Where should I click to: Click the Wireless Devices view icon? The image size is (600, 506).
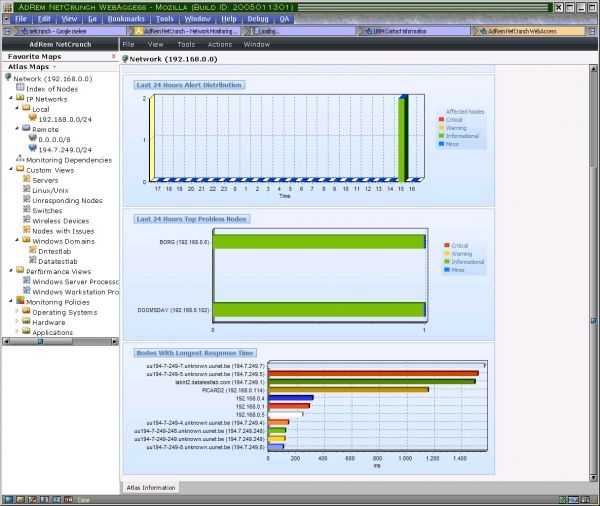point(26,220)
